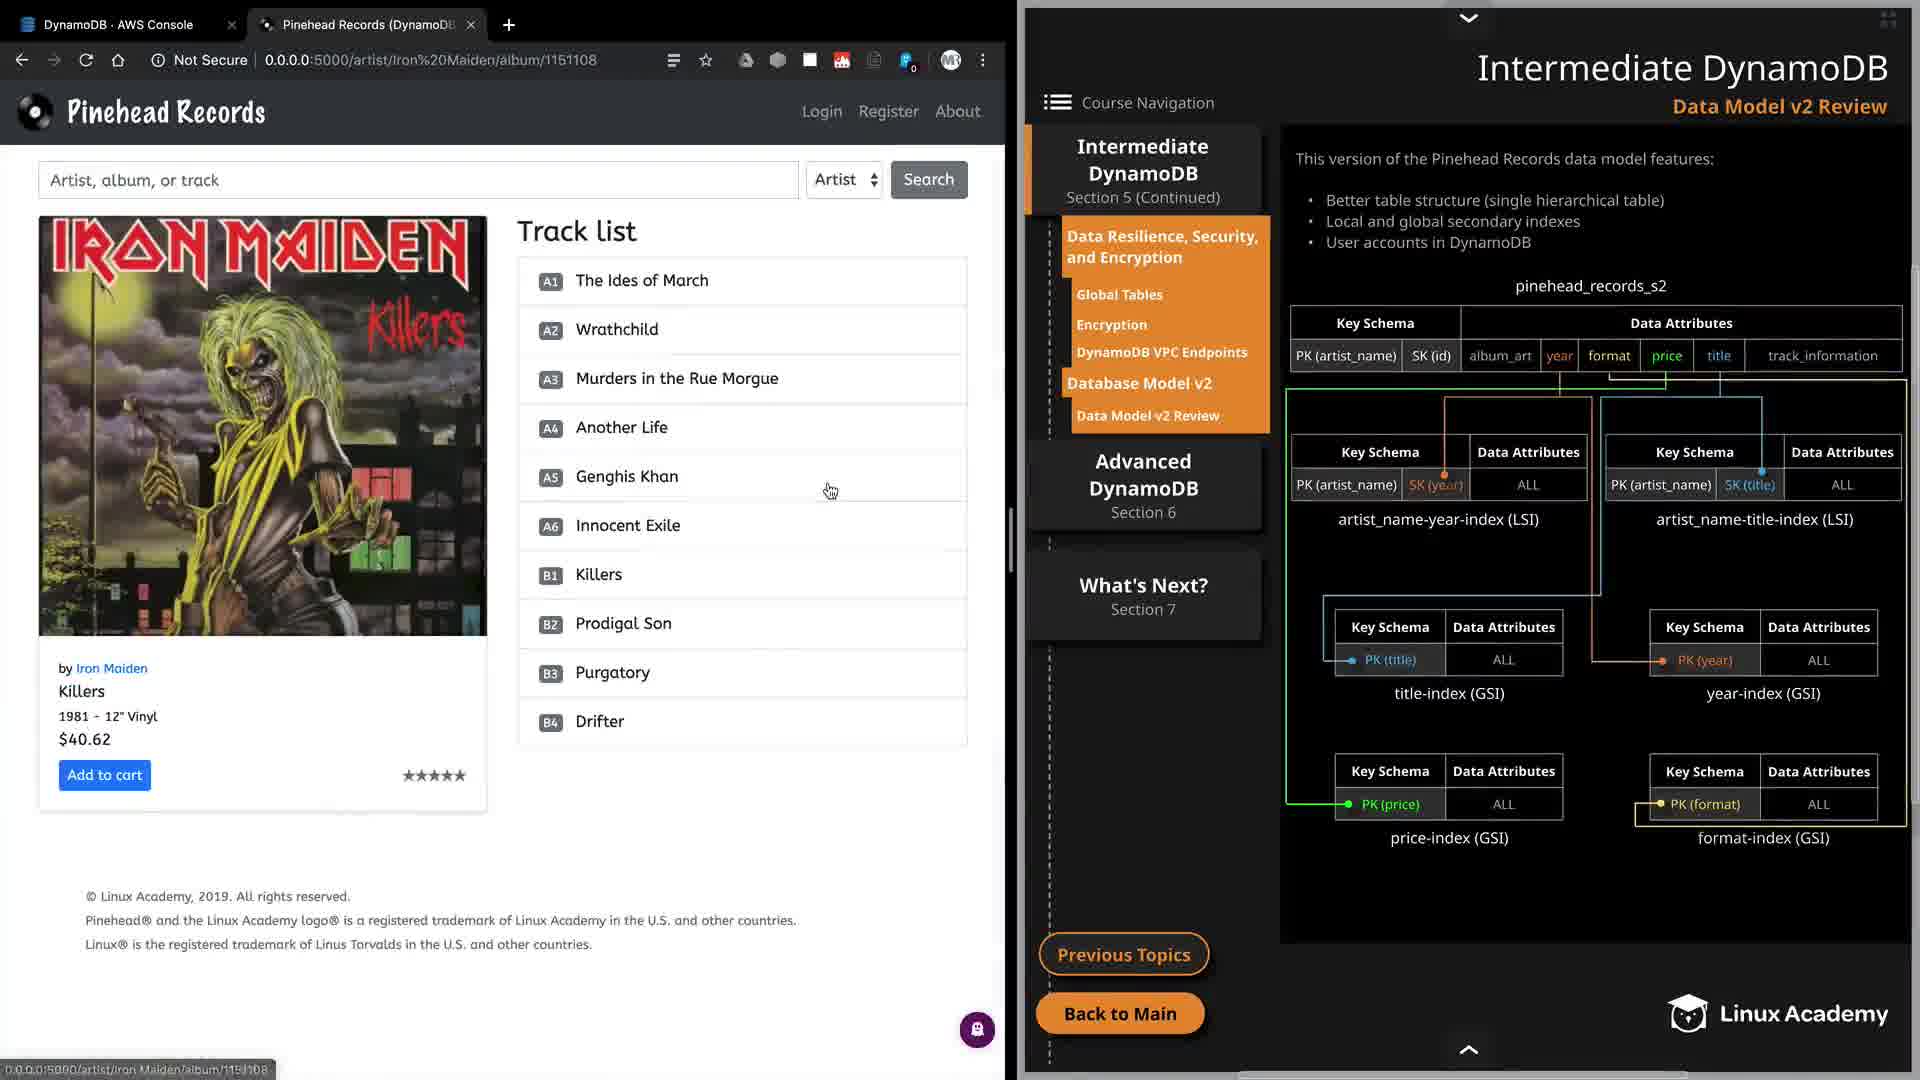Expand the Advanced DynamoDB Section 6

pyautogui.click(x=1143, y=485)
